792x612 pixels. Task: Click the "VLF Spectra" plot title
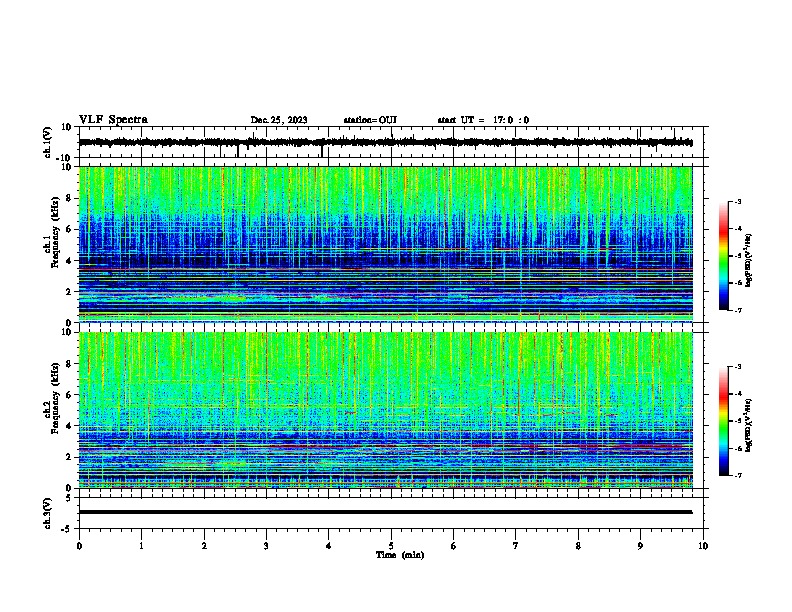(113, 120)
